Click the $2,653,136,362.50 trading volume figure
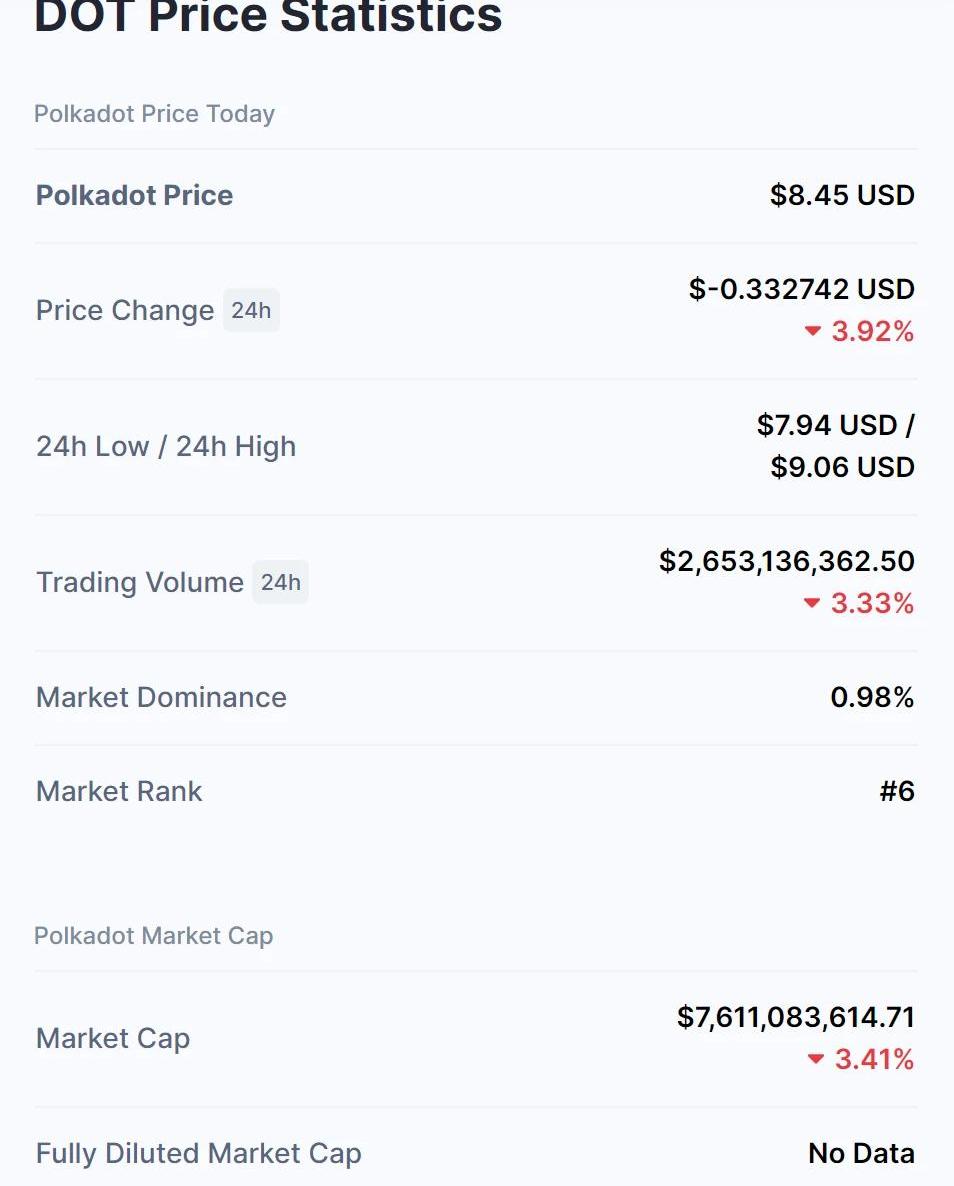The height and width of the screenshot is (1186, 954). tap(786, 561)
